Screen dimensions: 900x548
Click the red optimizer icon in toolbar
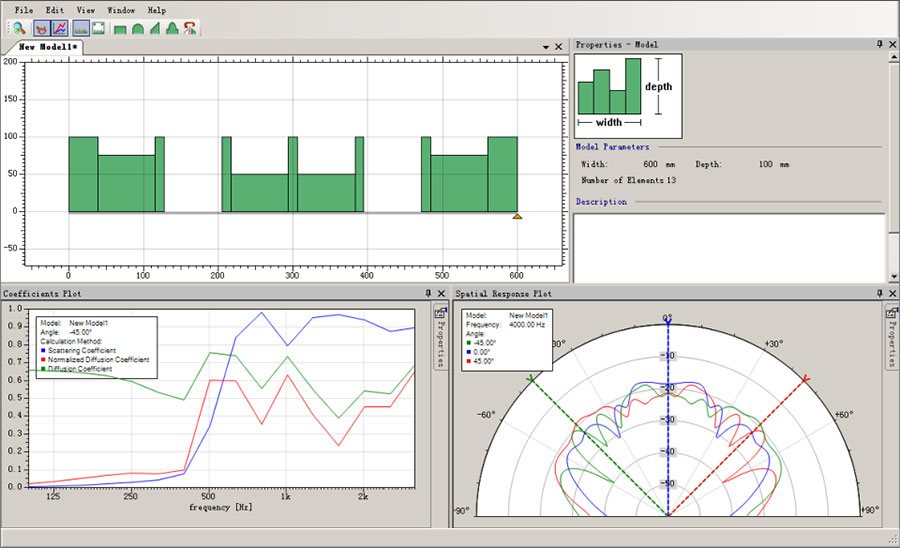[189, 28]
